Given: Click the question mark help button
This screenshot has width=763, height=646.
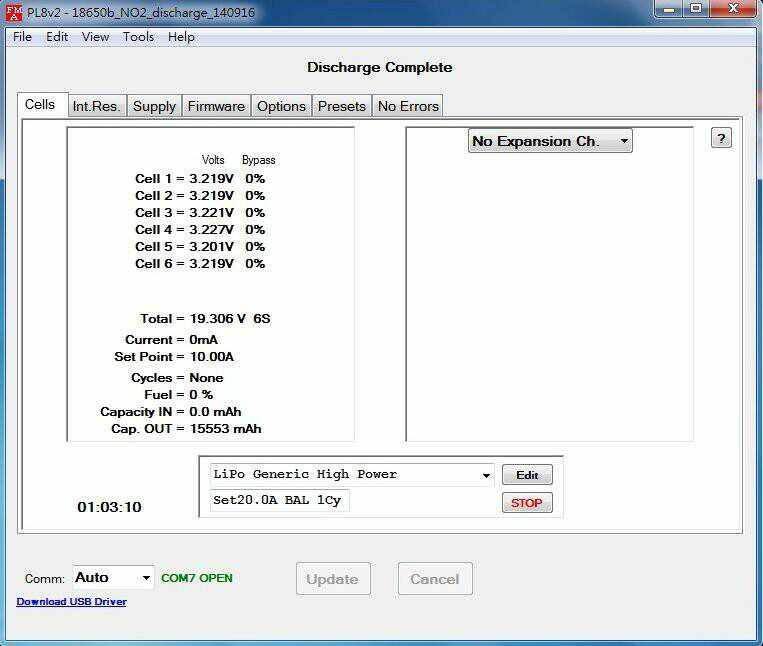Looking at the screenshot, I should 721,138.
